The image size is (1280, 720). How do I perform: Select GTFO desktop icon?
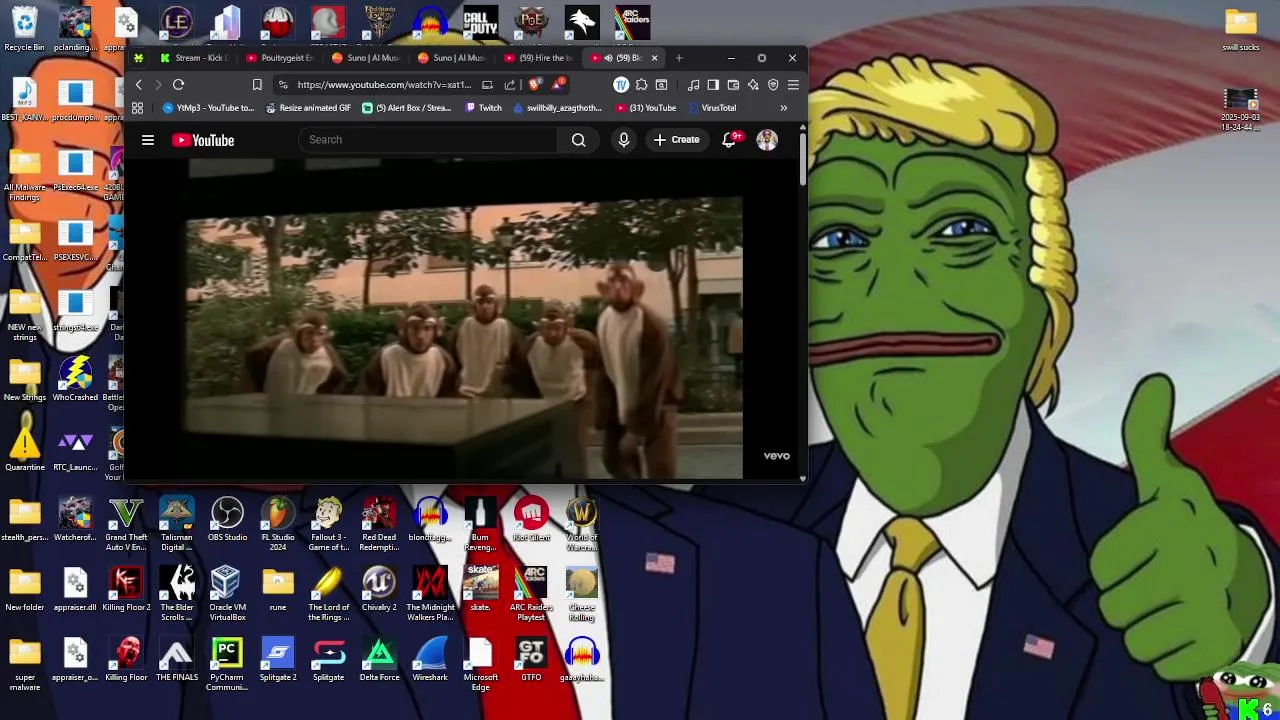click(531, 660)
